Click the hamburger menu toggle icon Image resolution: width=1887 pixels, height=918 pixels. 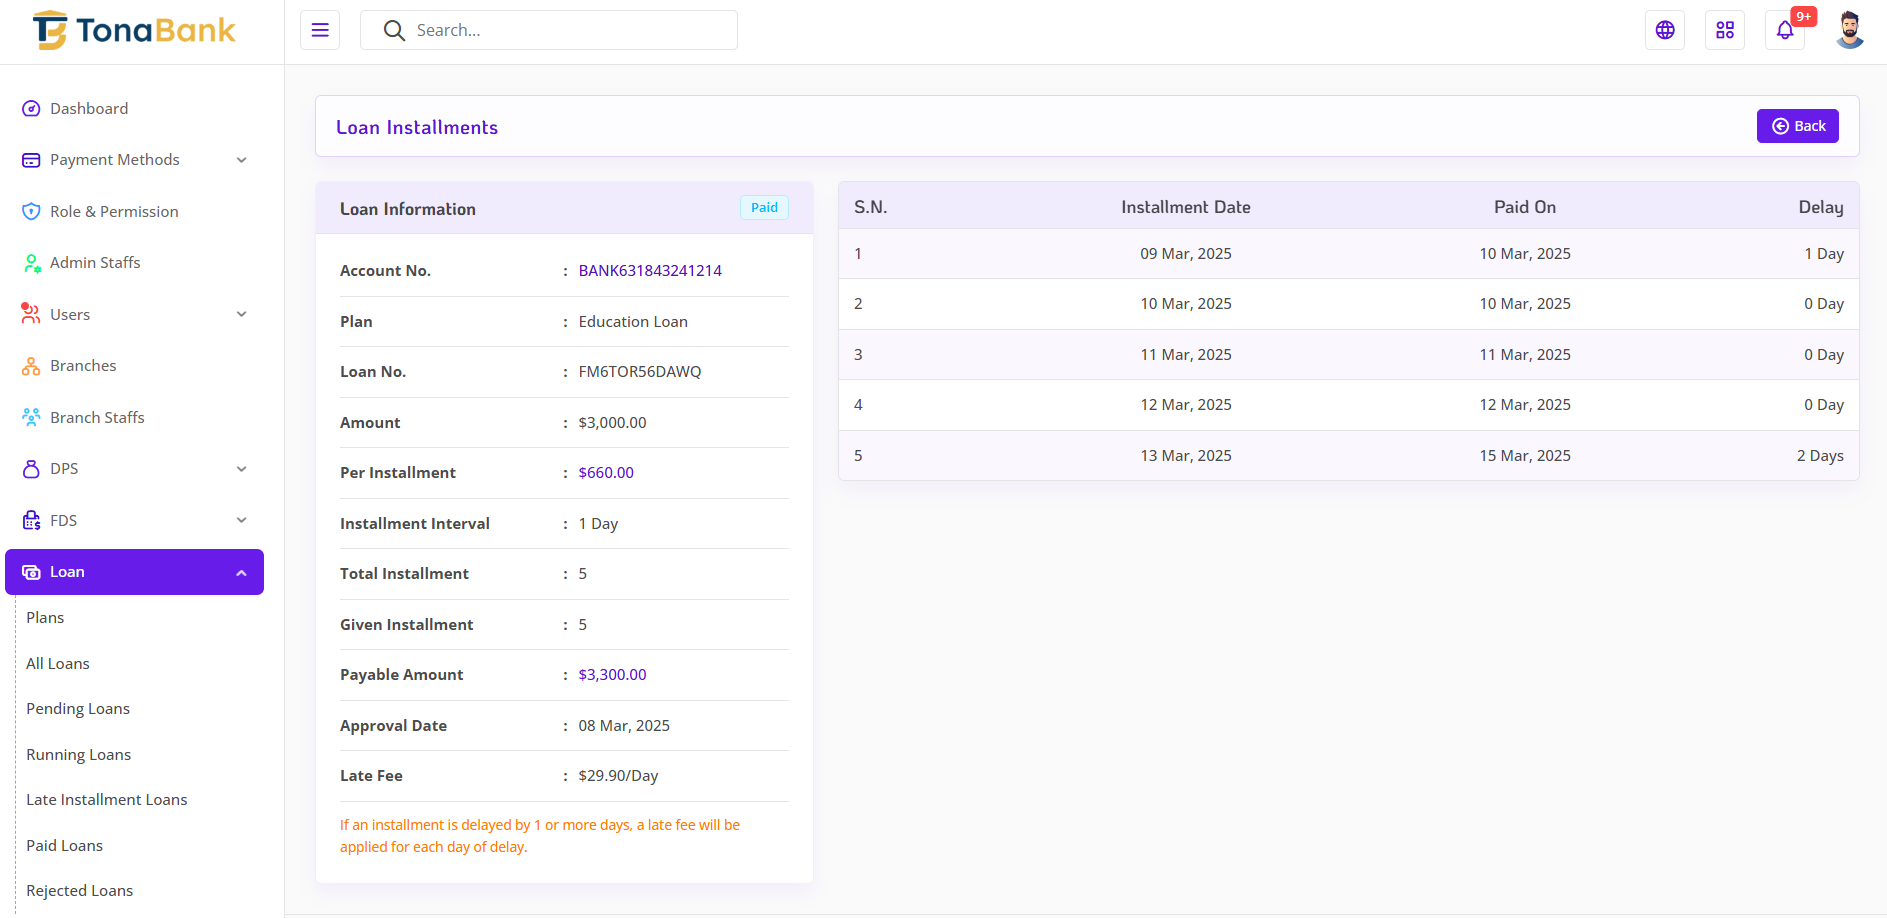[320, 30]
